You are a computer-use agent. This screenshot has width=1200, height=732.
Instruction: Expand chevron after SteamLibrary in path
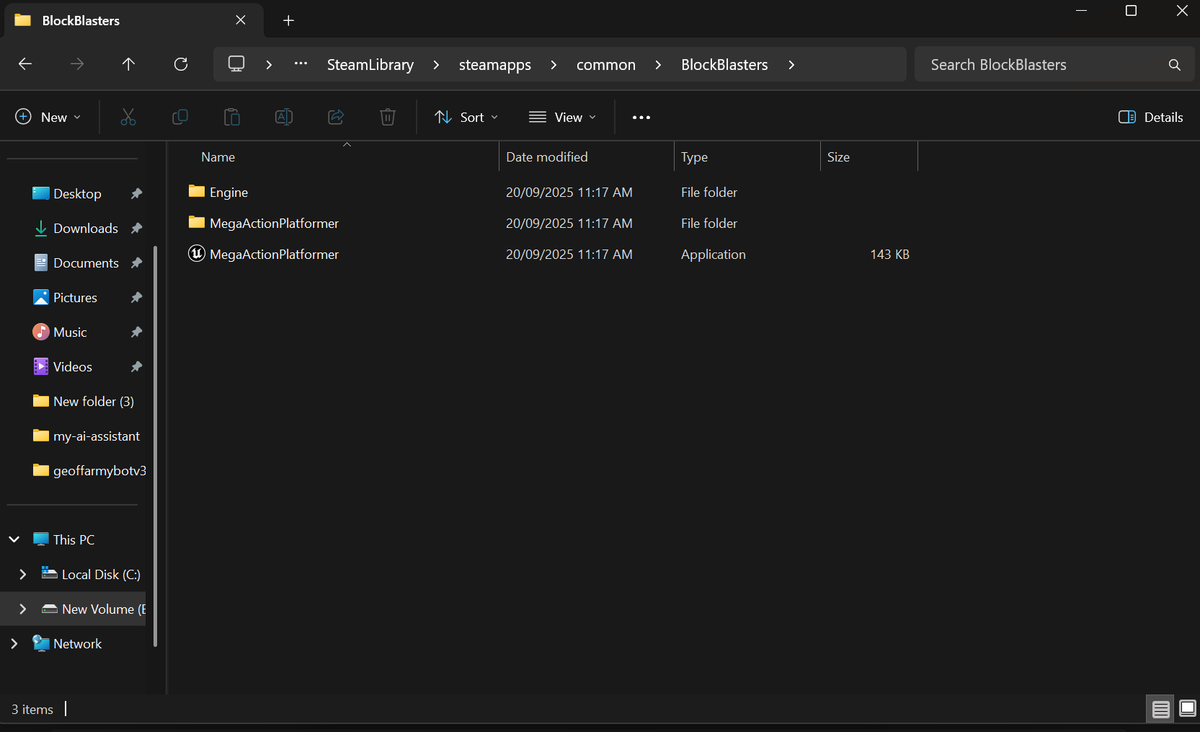pyautogui.click(x=436, y=64)
